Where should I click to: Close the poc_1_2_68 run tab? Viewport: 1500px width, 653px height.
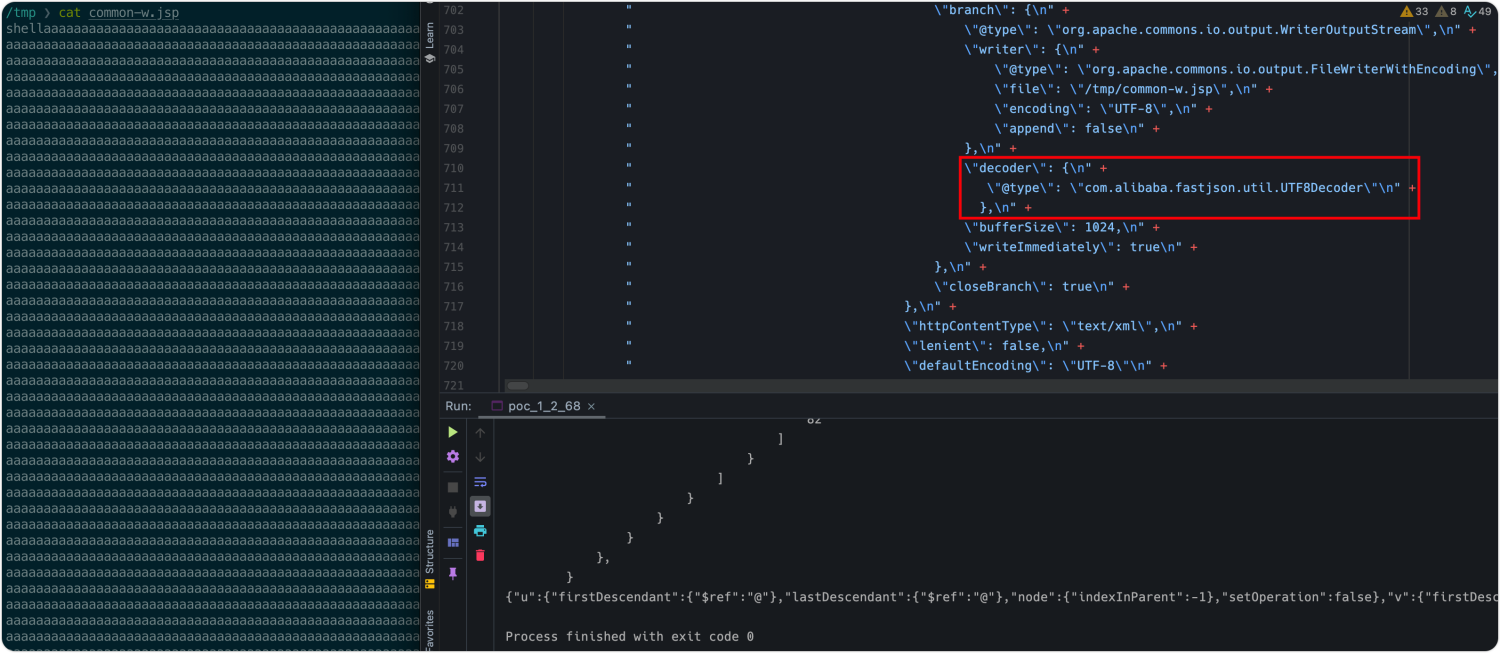point(591,407)
